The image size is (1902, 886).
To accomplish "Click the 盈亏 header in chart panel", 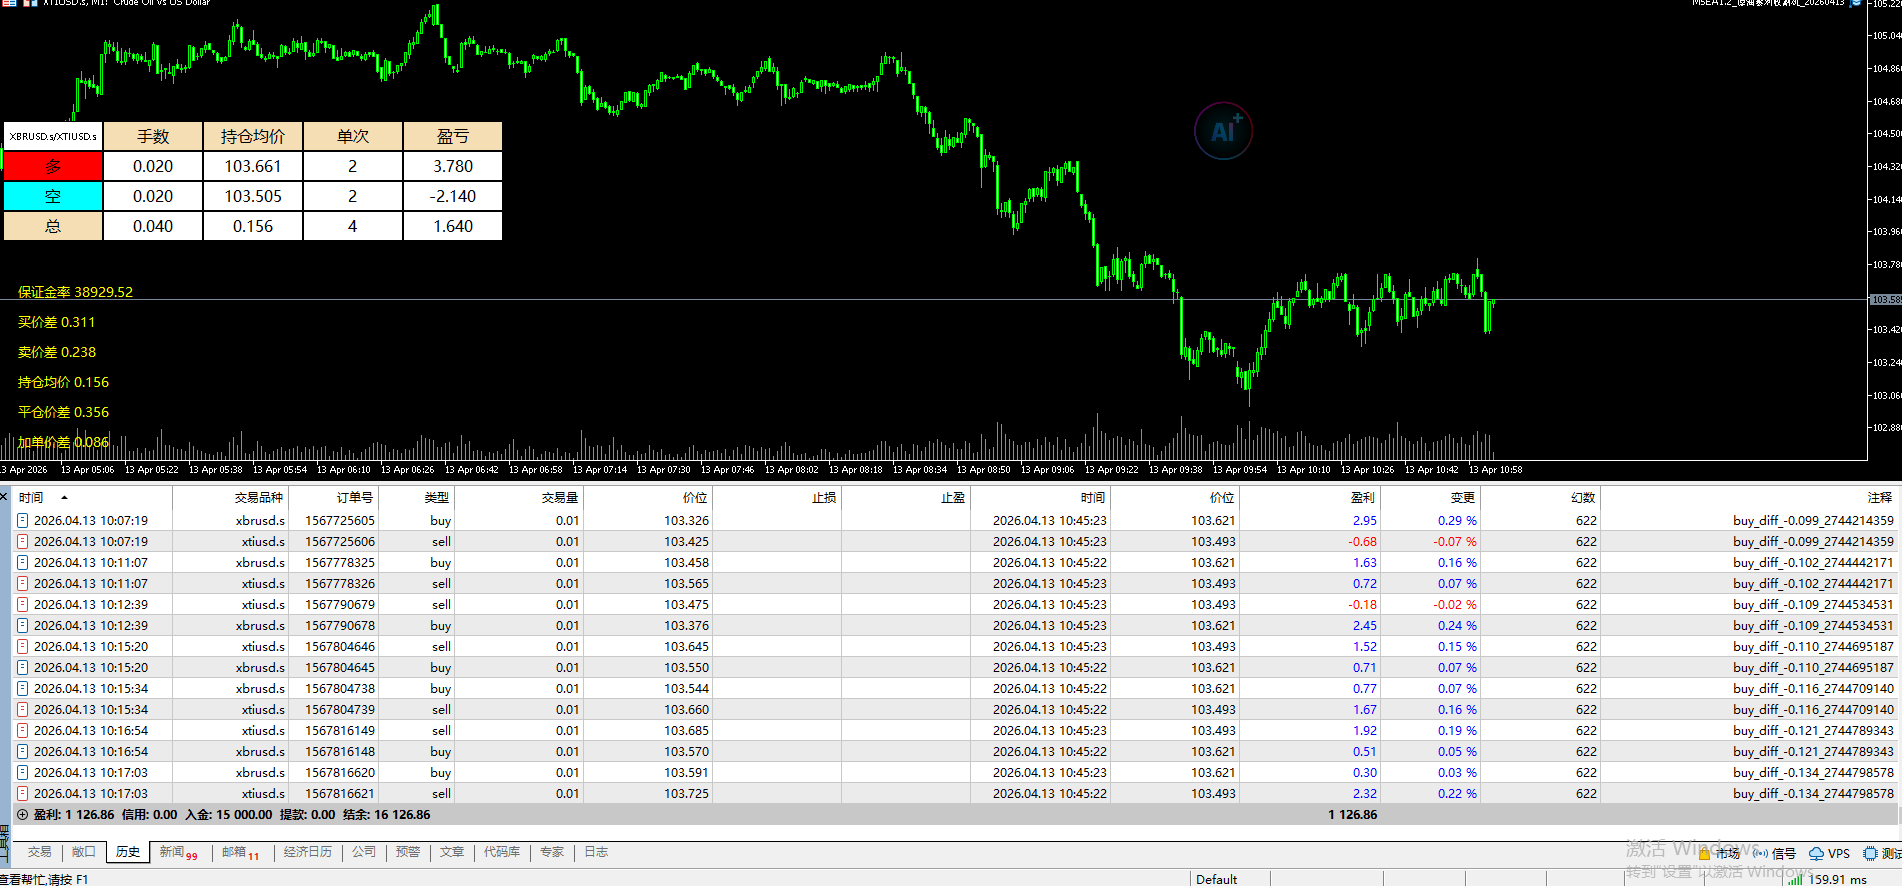I will click(453, 136).
